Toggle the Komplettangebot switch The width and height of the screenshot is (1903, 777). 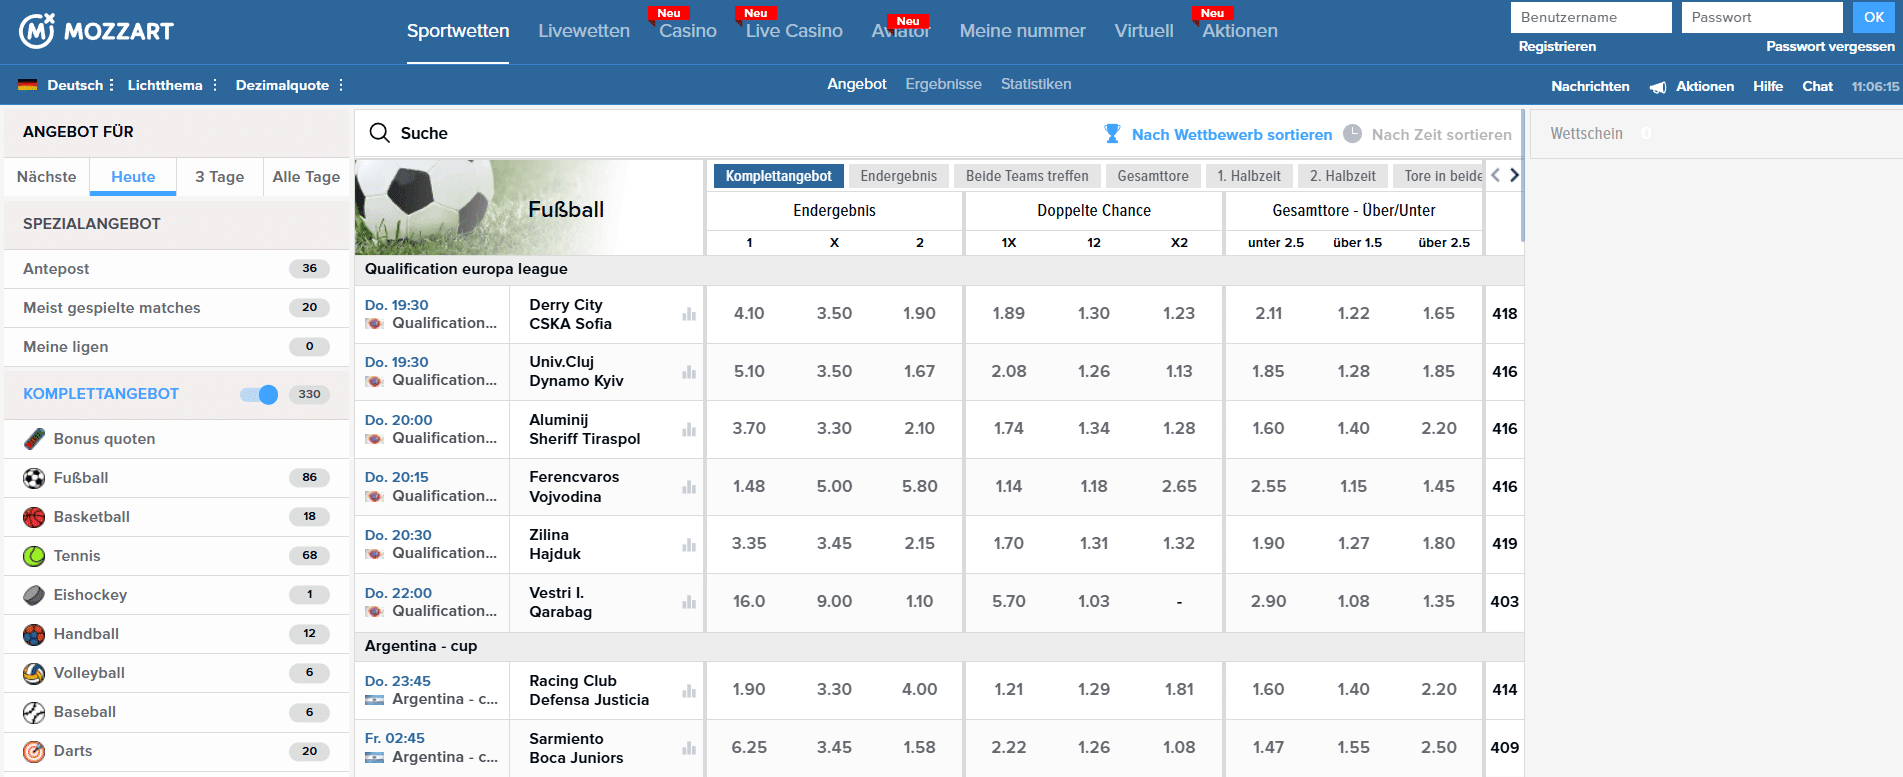(259, 394)
